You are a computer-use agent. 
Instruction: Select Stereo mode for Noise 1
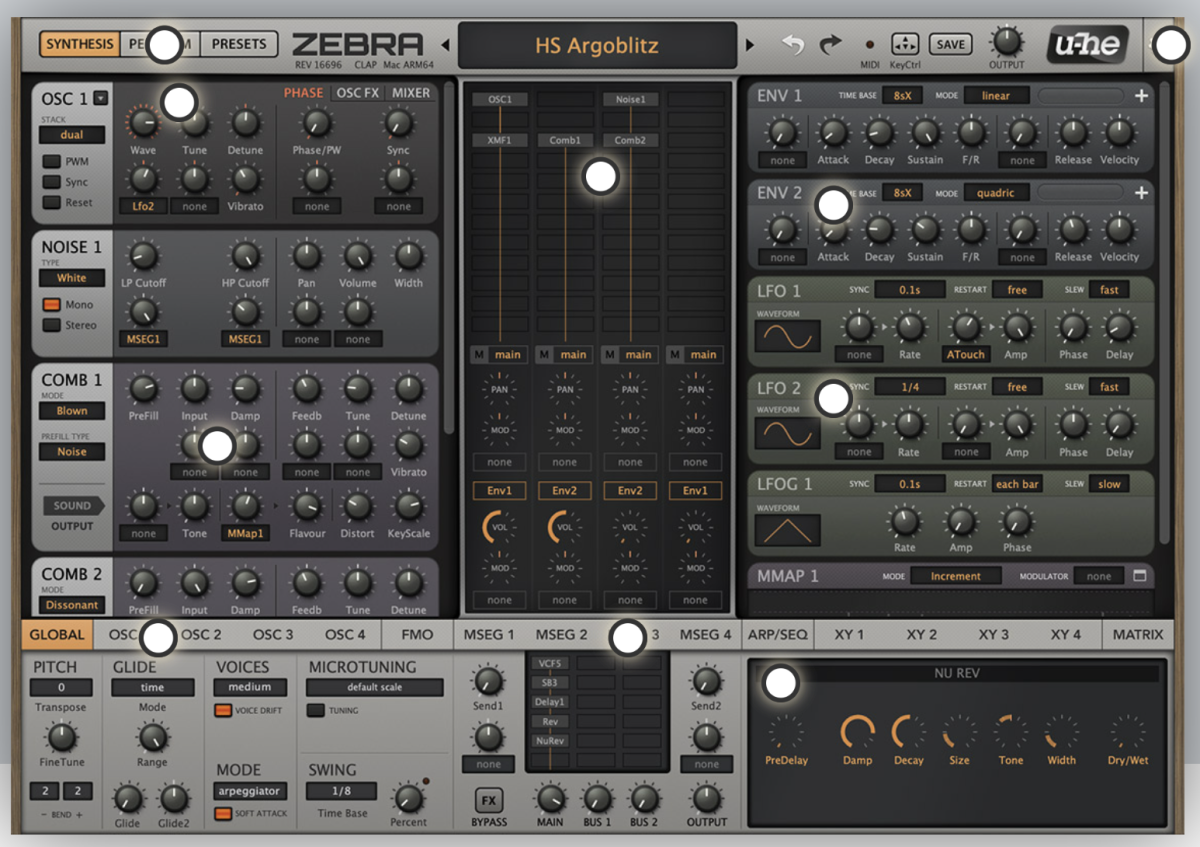50,325
